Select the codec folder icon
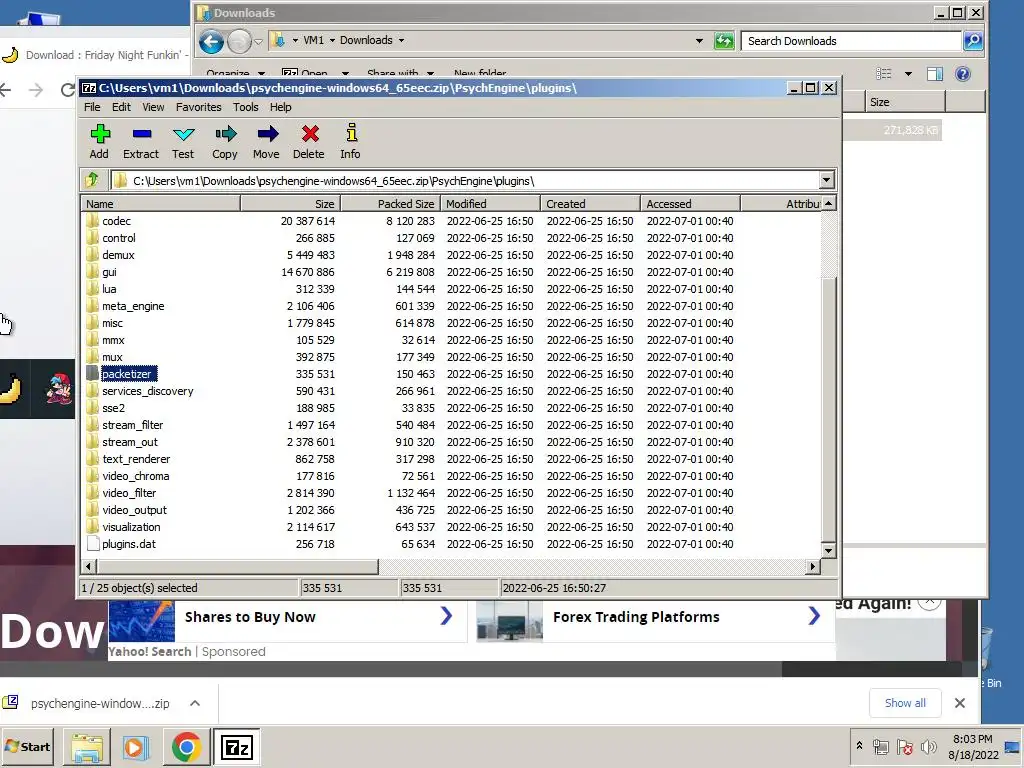This screenshot has width=1024, height=768. (x=92, y=221)
